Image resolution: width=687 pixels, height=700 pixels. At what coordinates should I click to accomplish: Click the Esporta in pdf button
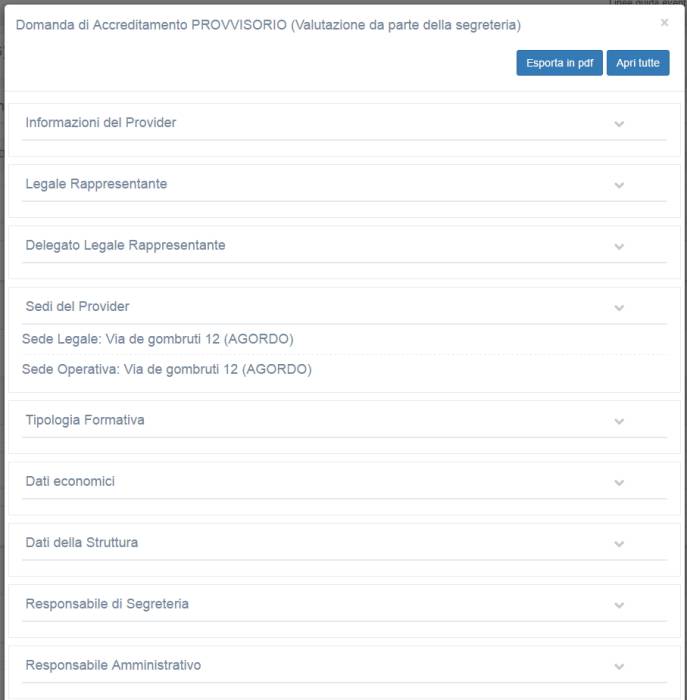click(x=559, y=63)
